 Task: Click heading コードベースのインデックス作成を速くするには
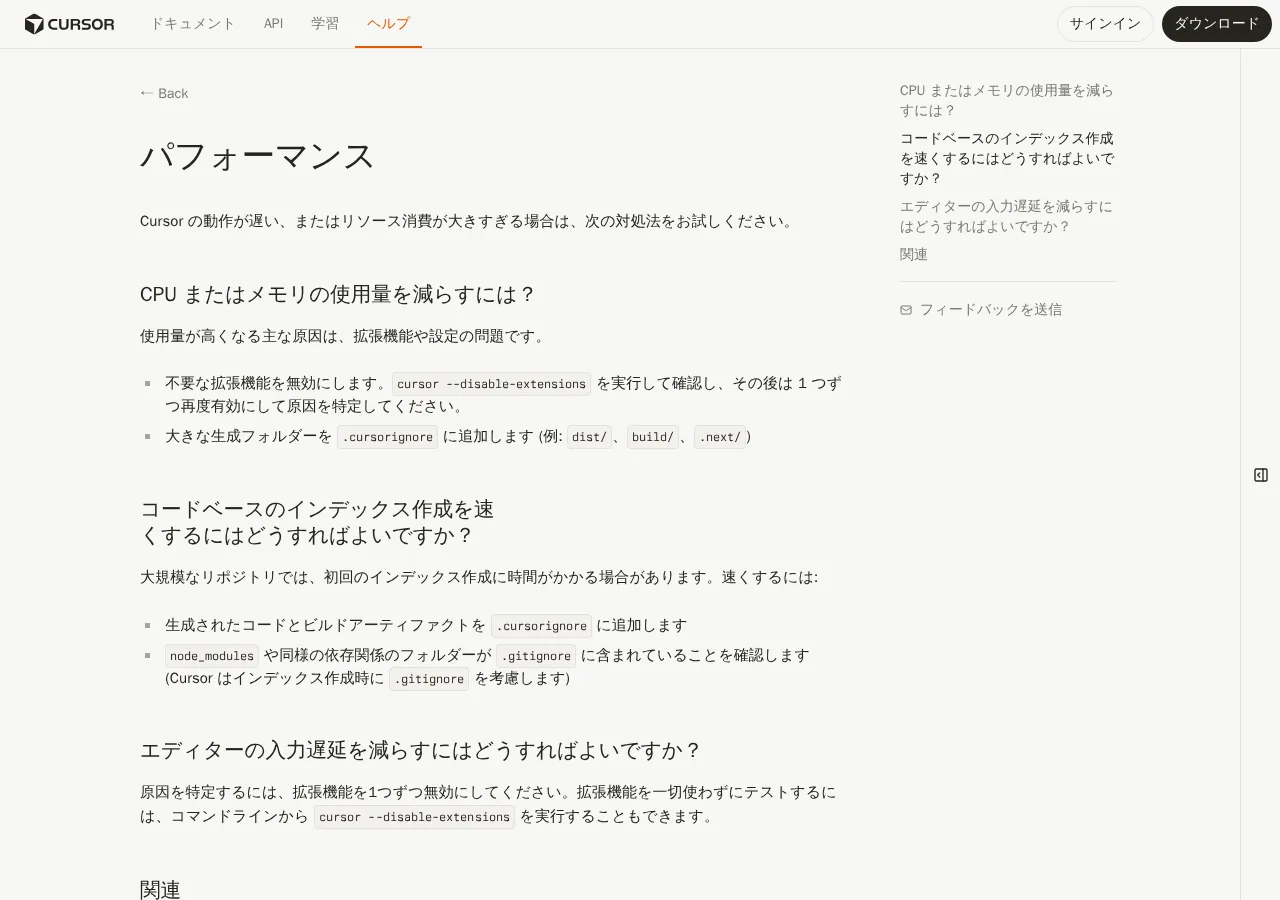317,522
